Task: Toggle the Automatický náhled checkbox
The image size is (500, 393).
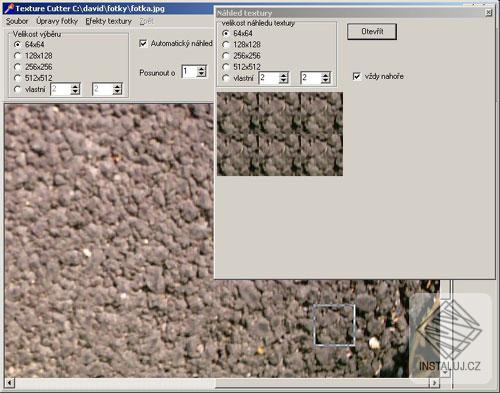Action: [143, 43]
